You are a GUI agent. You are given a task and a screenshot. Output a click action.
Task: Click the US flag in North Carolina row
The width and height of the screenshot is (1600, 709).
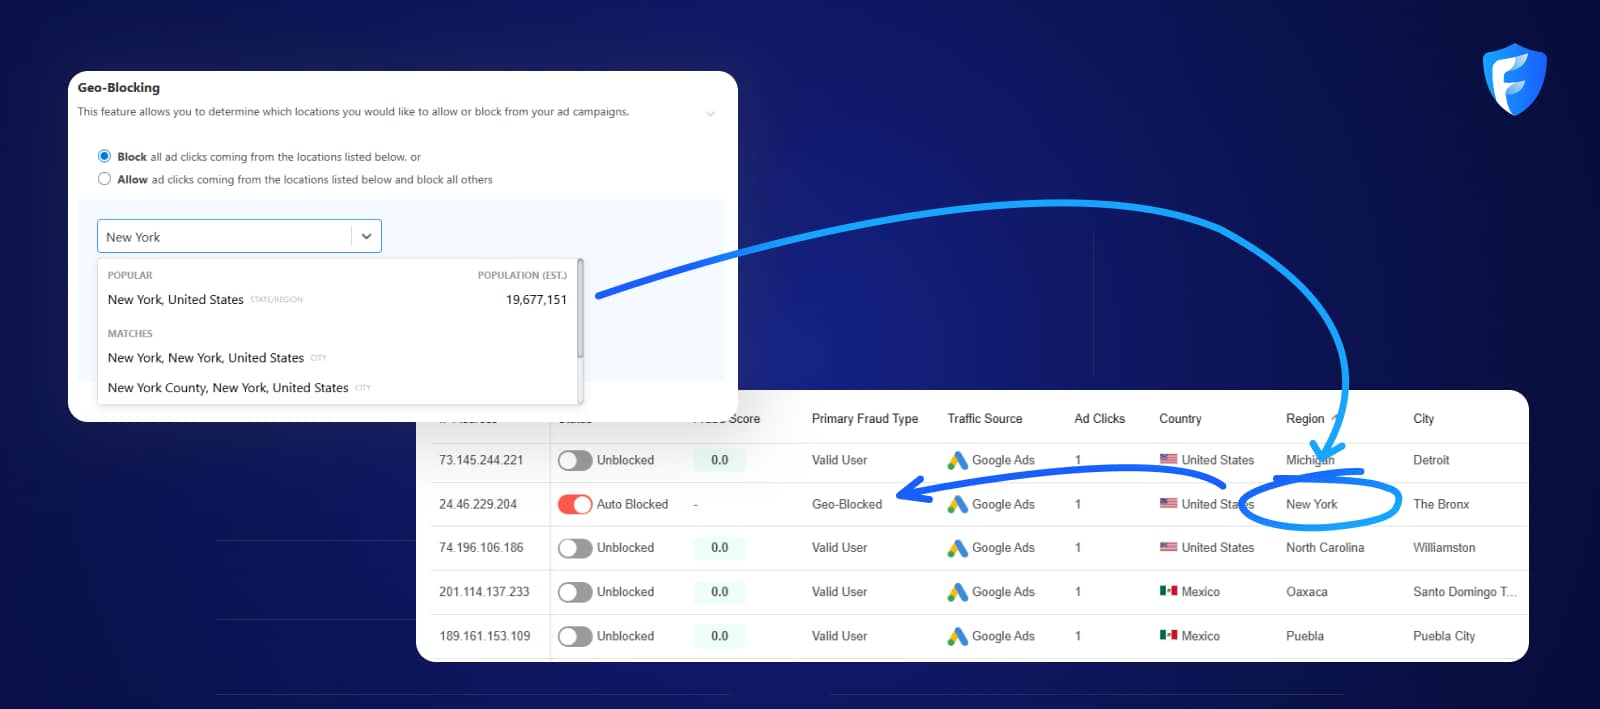(x=1168, y=547)
